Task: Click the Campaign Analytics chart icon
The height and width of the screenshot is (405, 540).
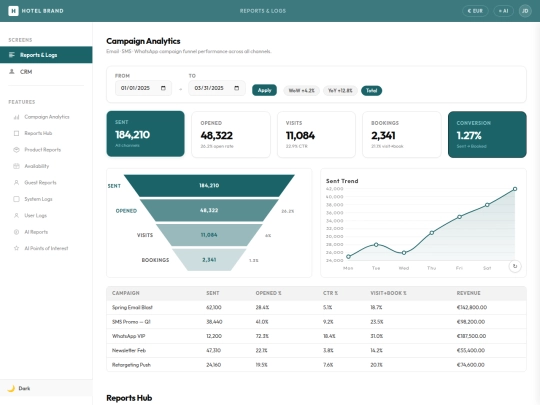Action: click(x=16, y=117)
